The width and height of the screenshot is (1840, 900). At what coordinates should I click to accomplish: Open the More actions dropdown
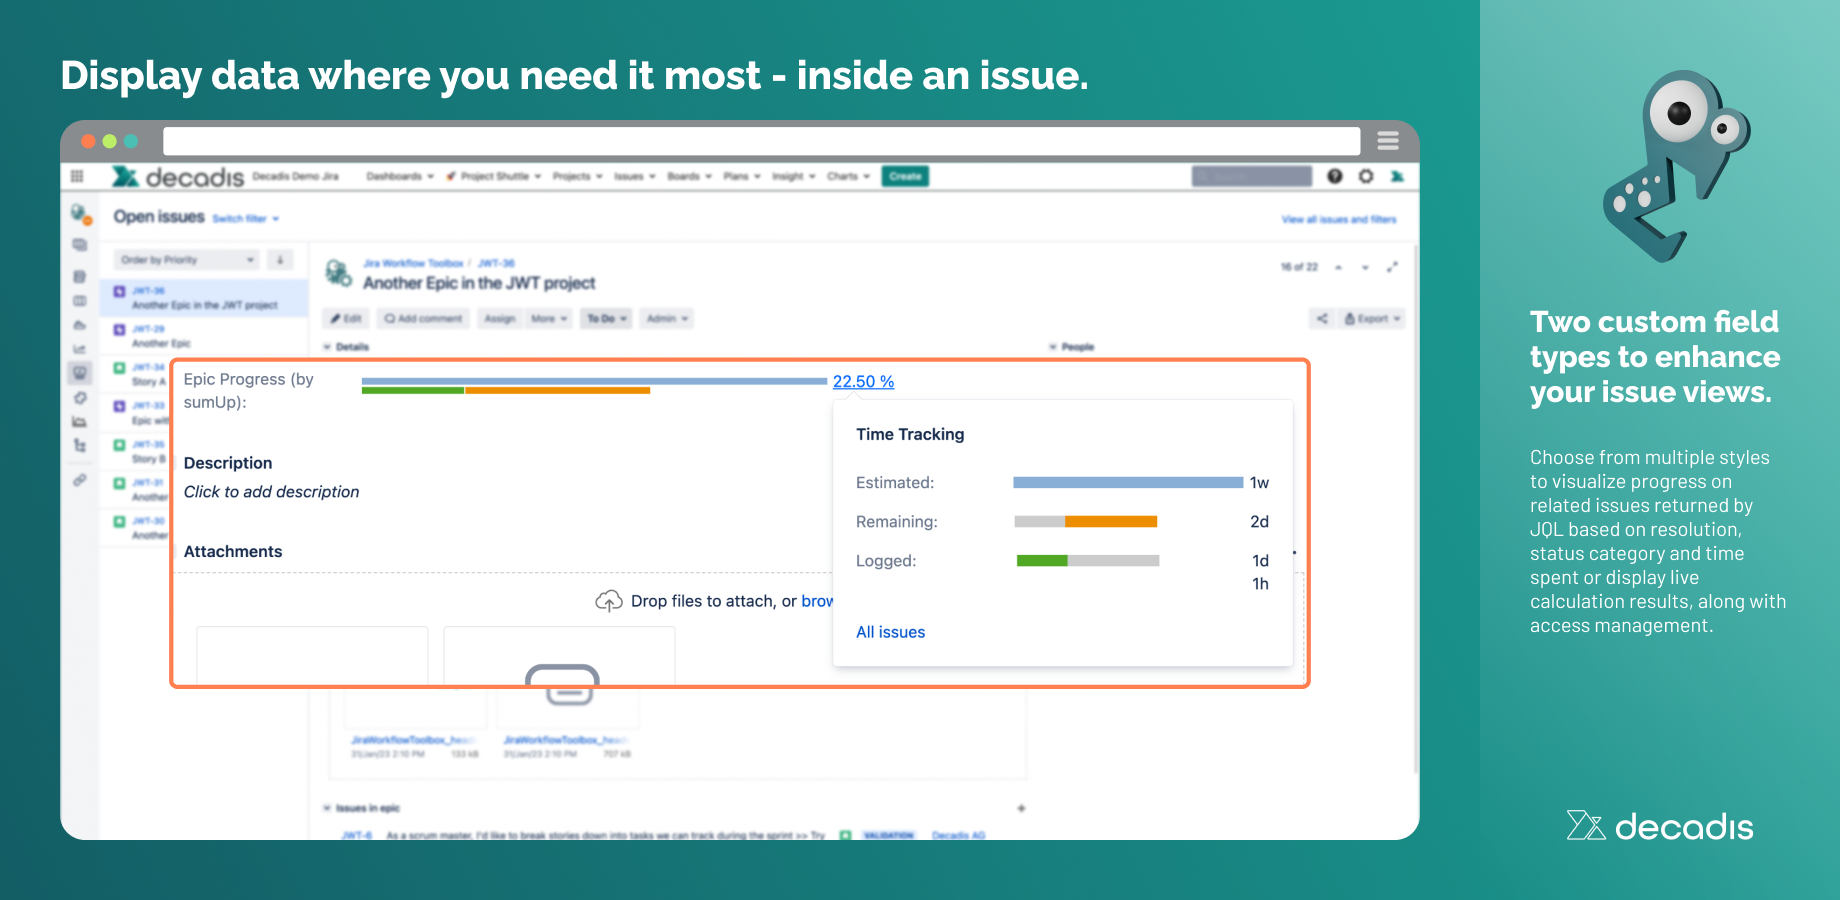549,319
